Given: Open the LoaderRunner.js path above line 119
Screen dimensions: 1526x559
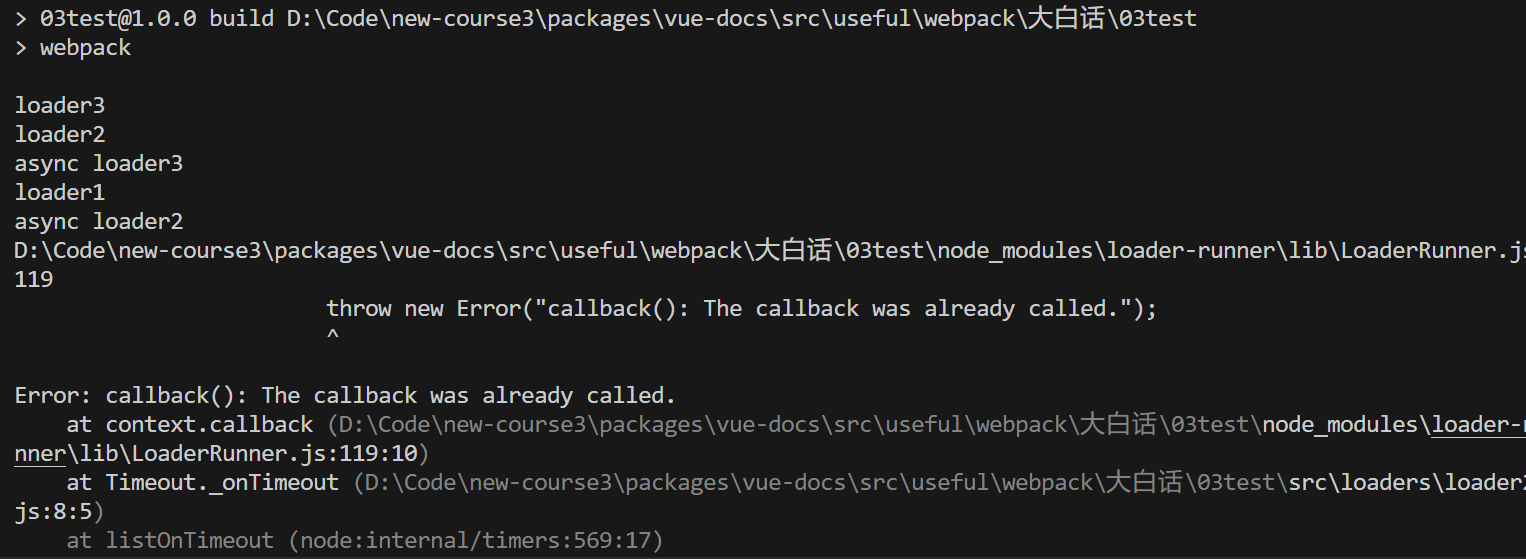Looking at the screenshot, I should coord(768,250).
